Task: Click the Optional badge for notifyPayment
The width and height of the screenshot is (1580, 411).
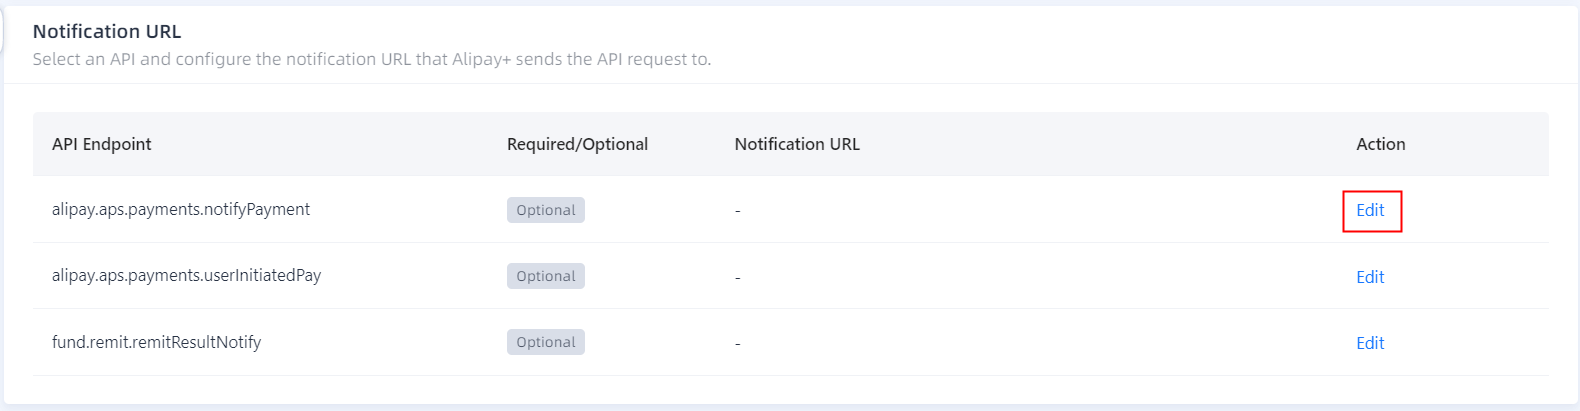Action: (545, 210)
